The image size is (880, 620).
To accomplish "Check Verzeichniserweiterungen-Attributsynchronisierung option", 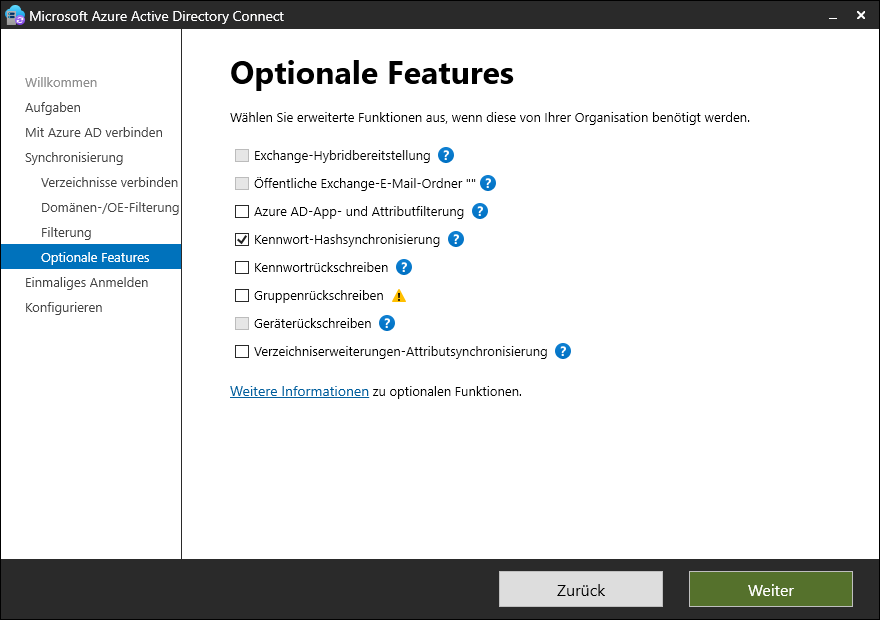I will 241,352.
